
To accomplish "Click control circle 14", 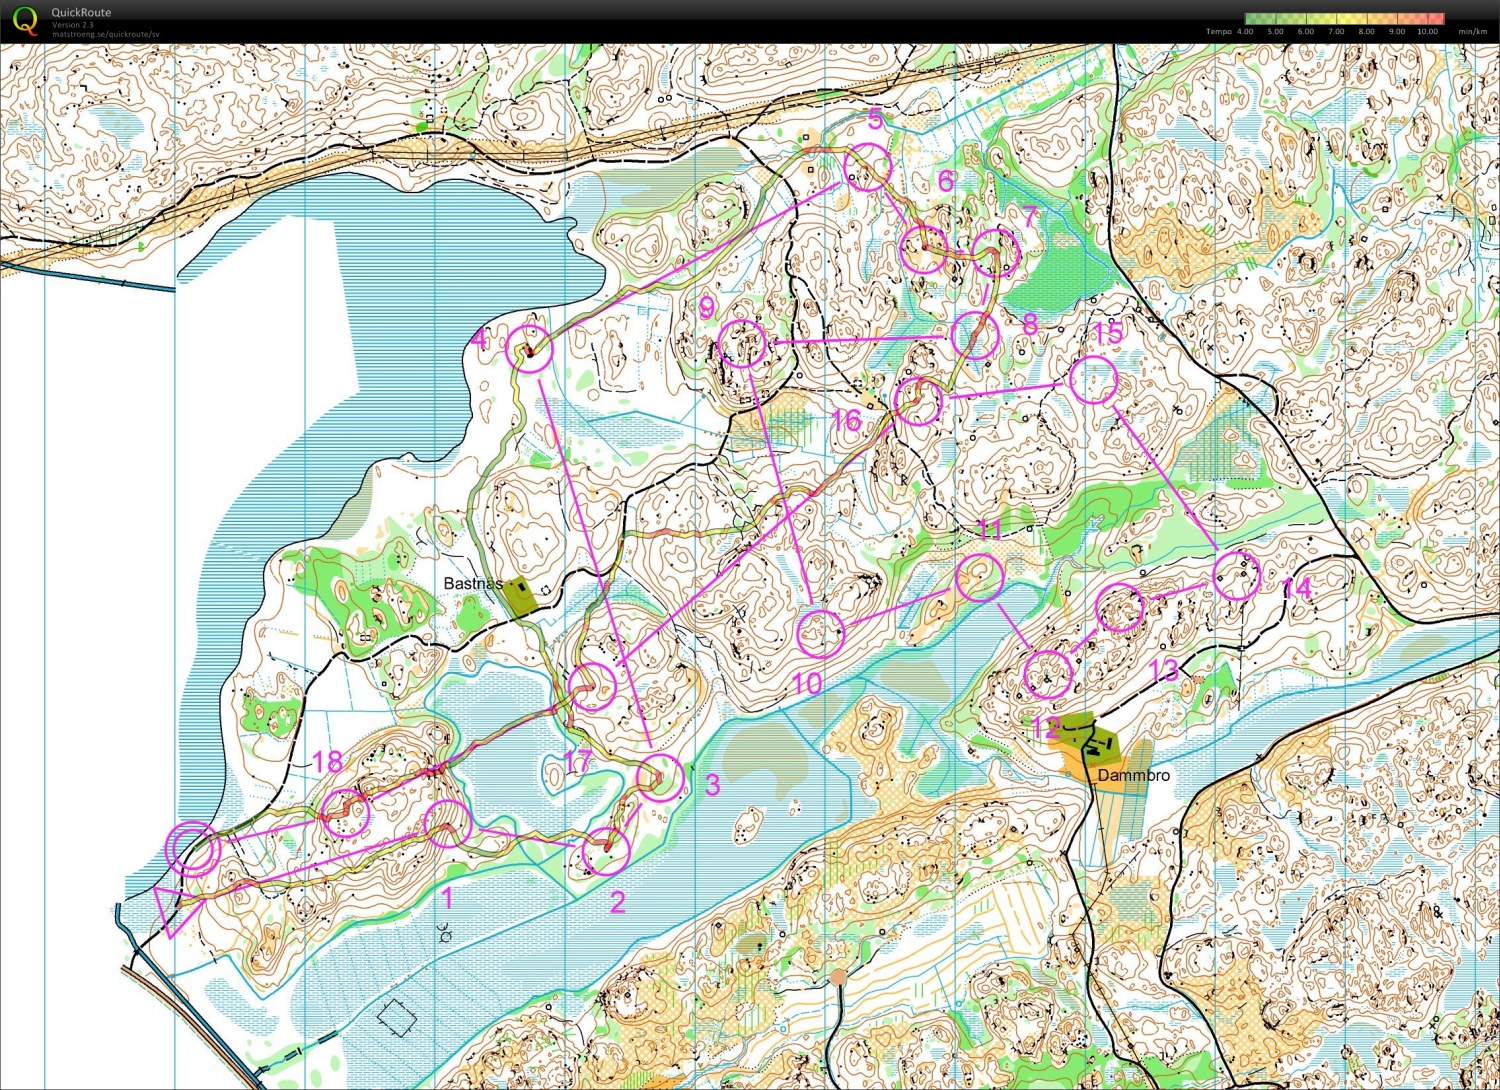I will (x=1237, y=576).
